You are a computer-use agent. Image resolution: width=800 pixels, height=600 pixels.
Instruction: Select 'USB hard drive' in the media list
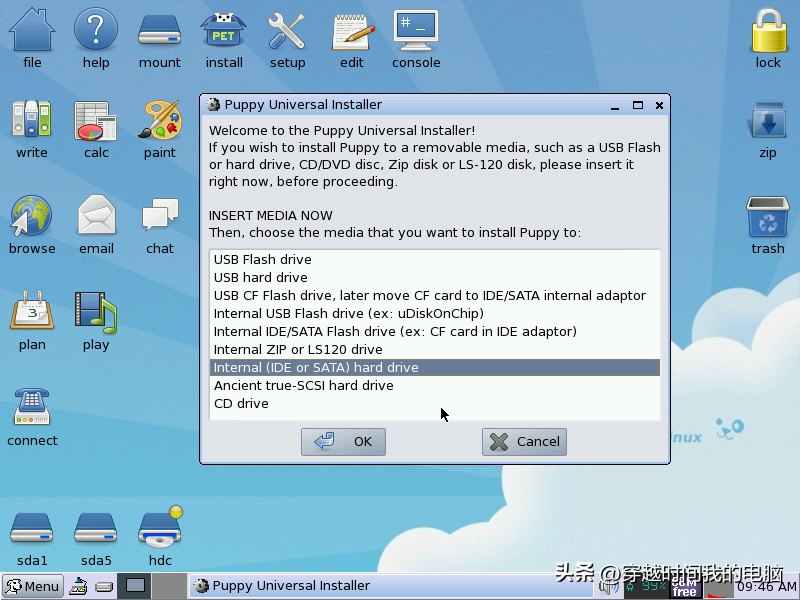pyautogui.click(x=435, y=277)
